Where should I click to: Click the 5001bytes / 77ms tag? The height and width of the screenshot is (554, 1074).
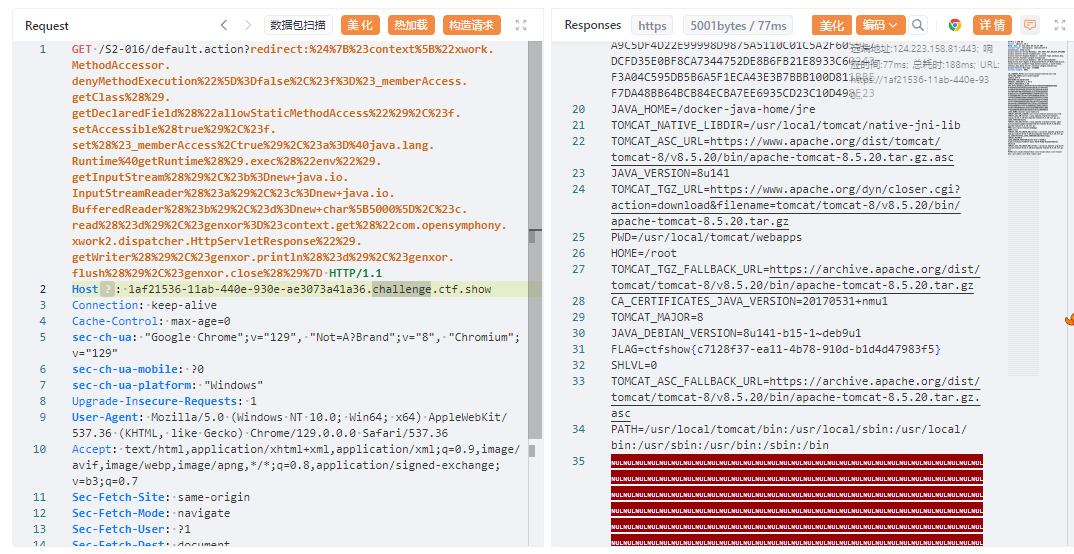[x=738, y=26]
